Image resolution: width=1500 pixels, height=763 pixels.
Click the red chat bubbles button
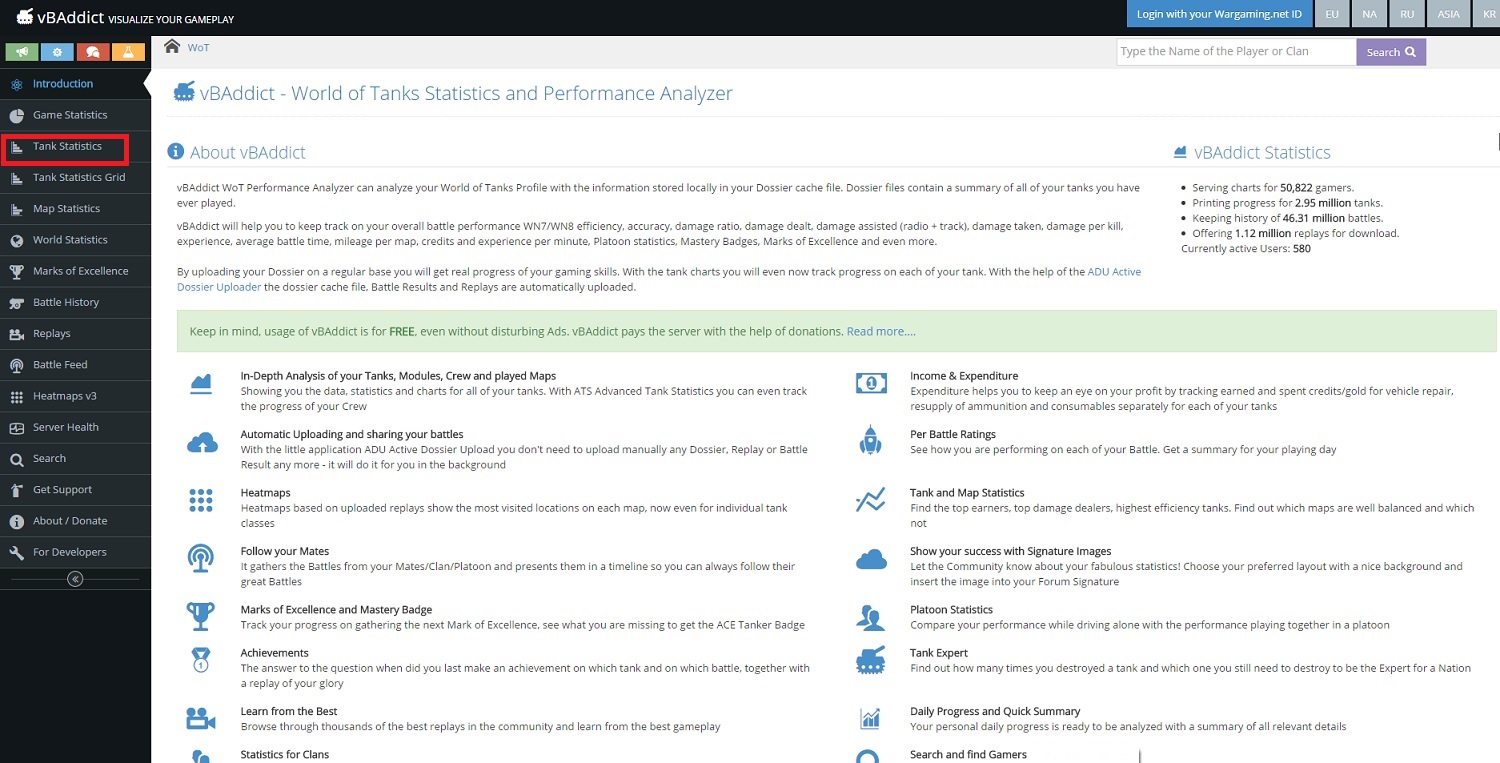click(x=92, y=52)
